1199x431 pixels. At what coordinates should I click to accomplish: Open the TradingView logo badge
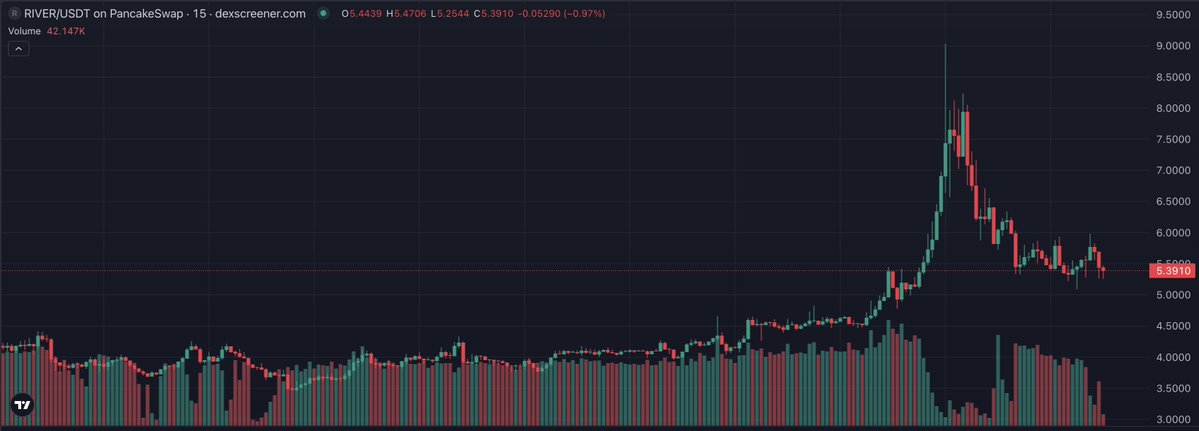click(22, 405)
